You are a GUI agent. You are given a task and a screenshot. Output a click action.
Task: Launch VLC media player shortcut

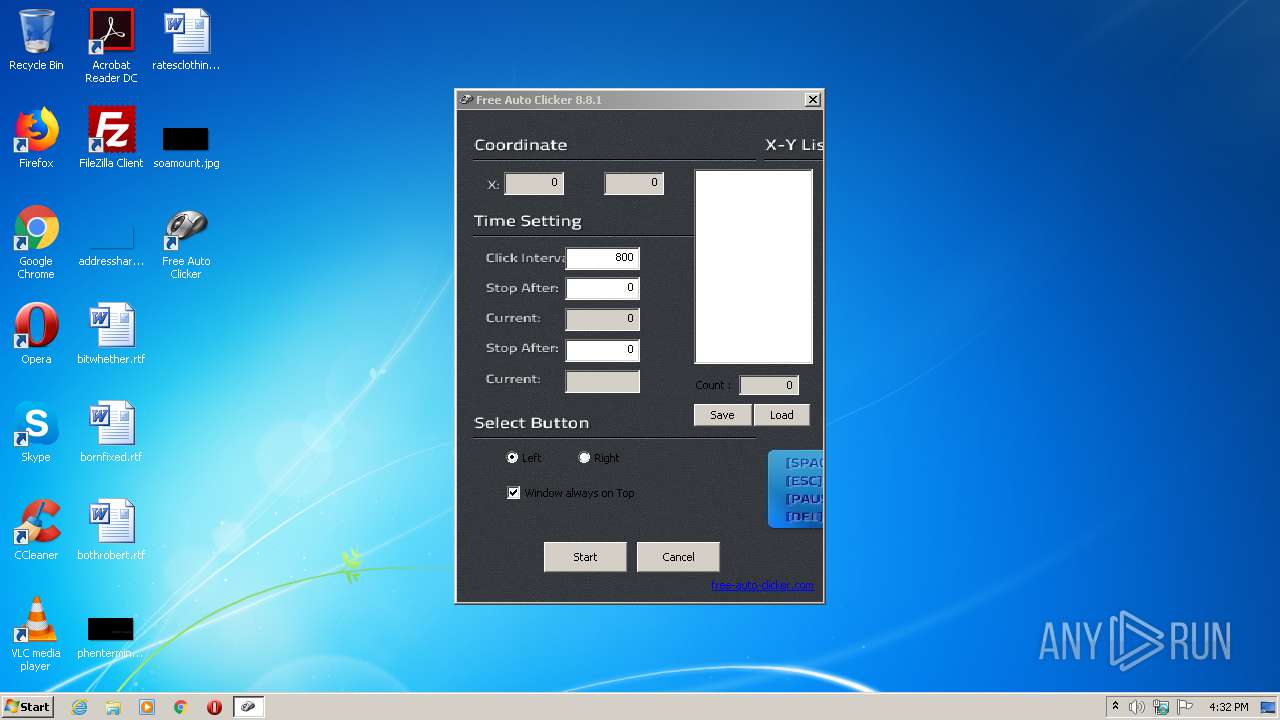click(x=36, y=634)
